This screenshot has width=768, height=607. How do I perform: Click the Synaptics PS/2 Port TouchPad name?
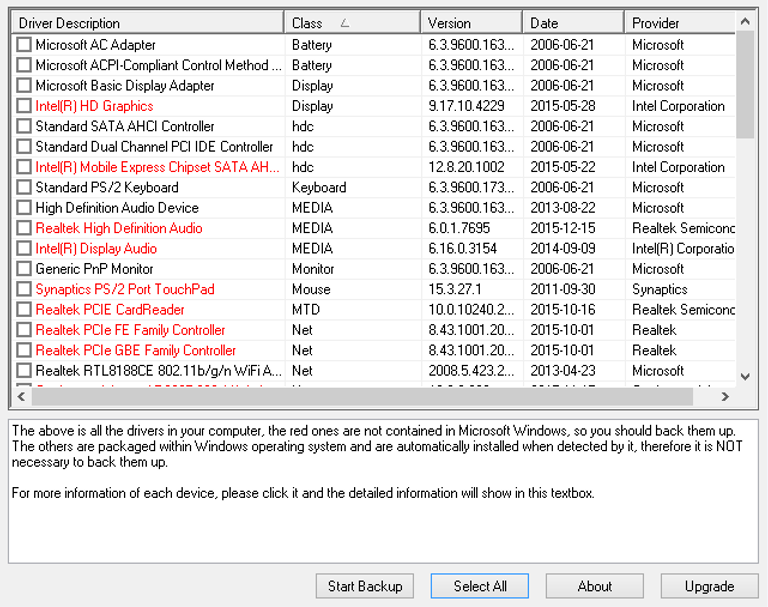pos(125,289)
